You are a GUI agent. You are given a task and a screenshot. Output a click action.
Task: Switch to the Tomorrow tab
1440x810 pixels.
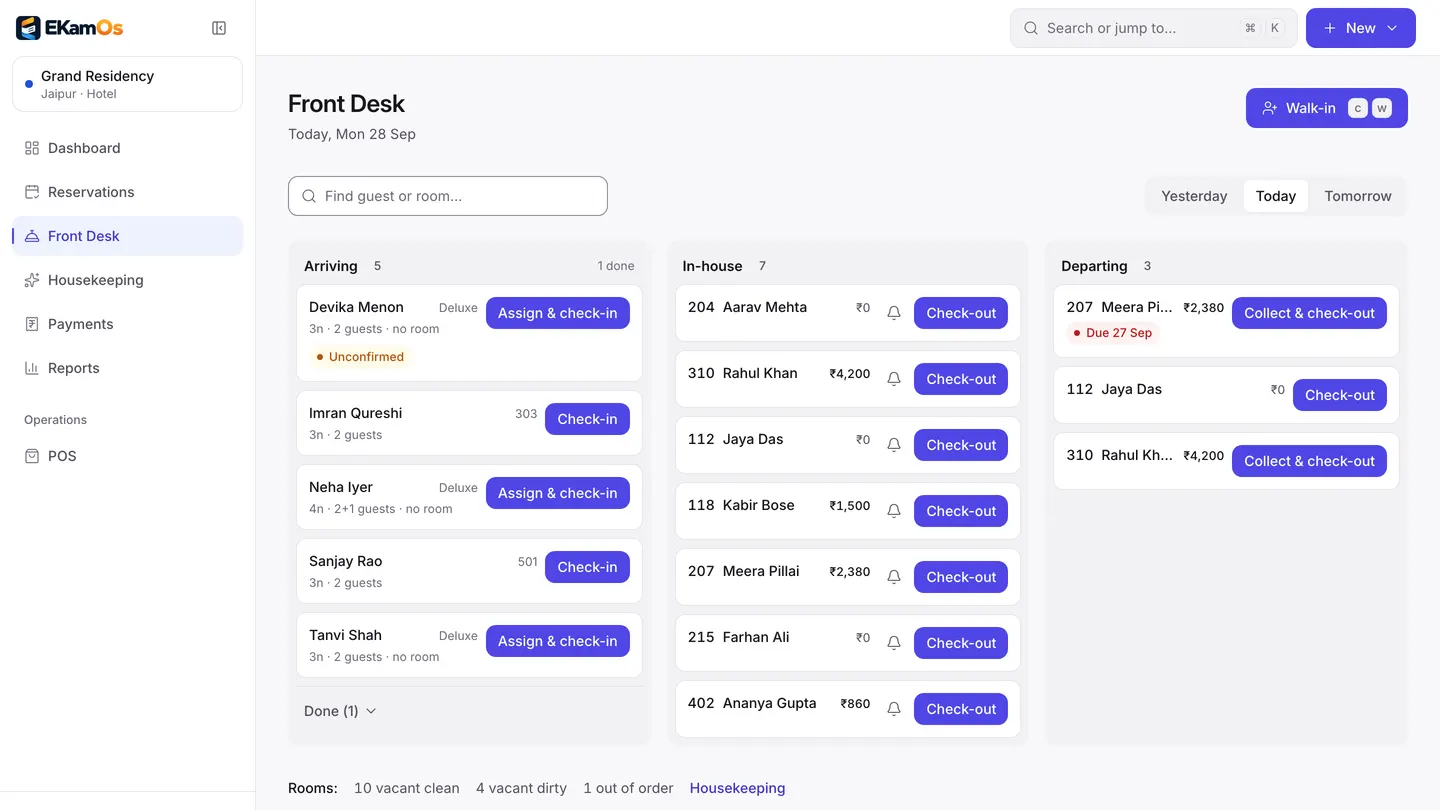pyautogui.click(x=1358, y=196)
